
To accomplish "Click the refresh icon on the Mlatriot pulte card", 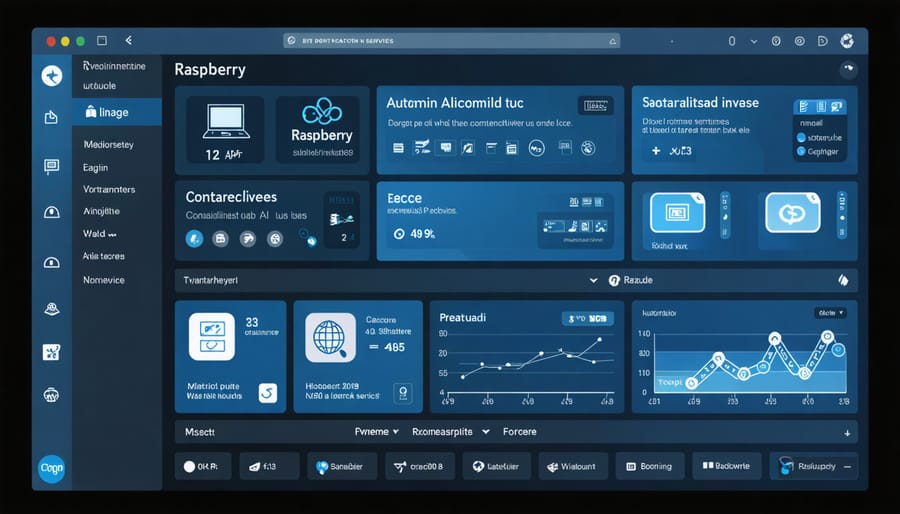I will click(x=267, y=393).
